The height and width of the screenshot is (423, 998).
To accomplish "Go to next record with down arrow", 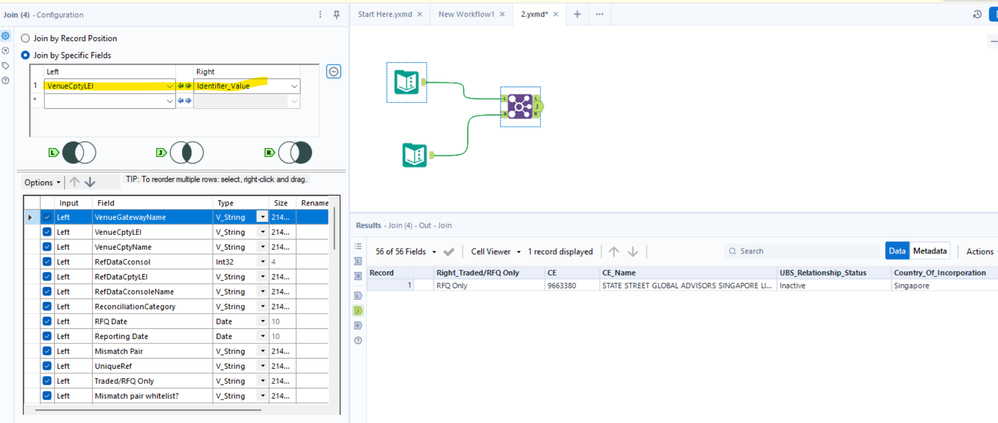I will (x=633, y=252).
